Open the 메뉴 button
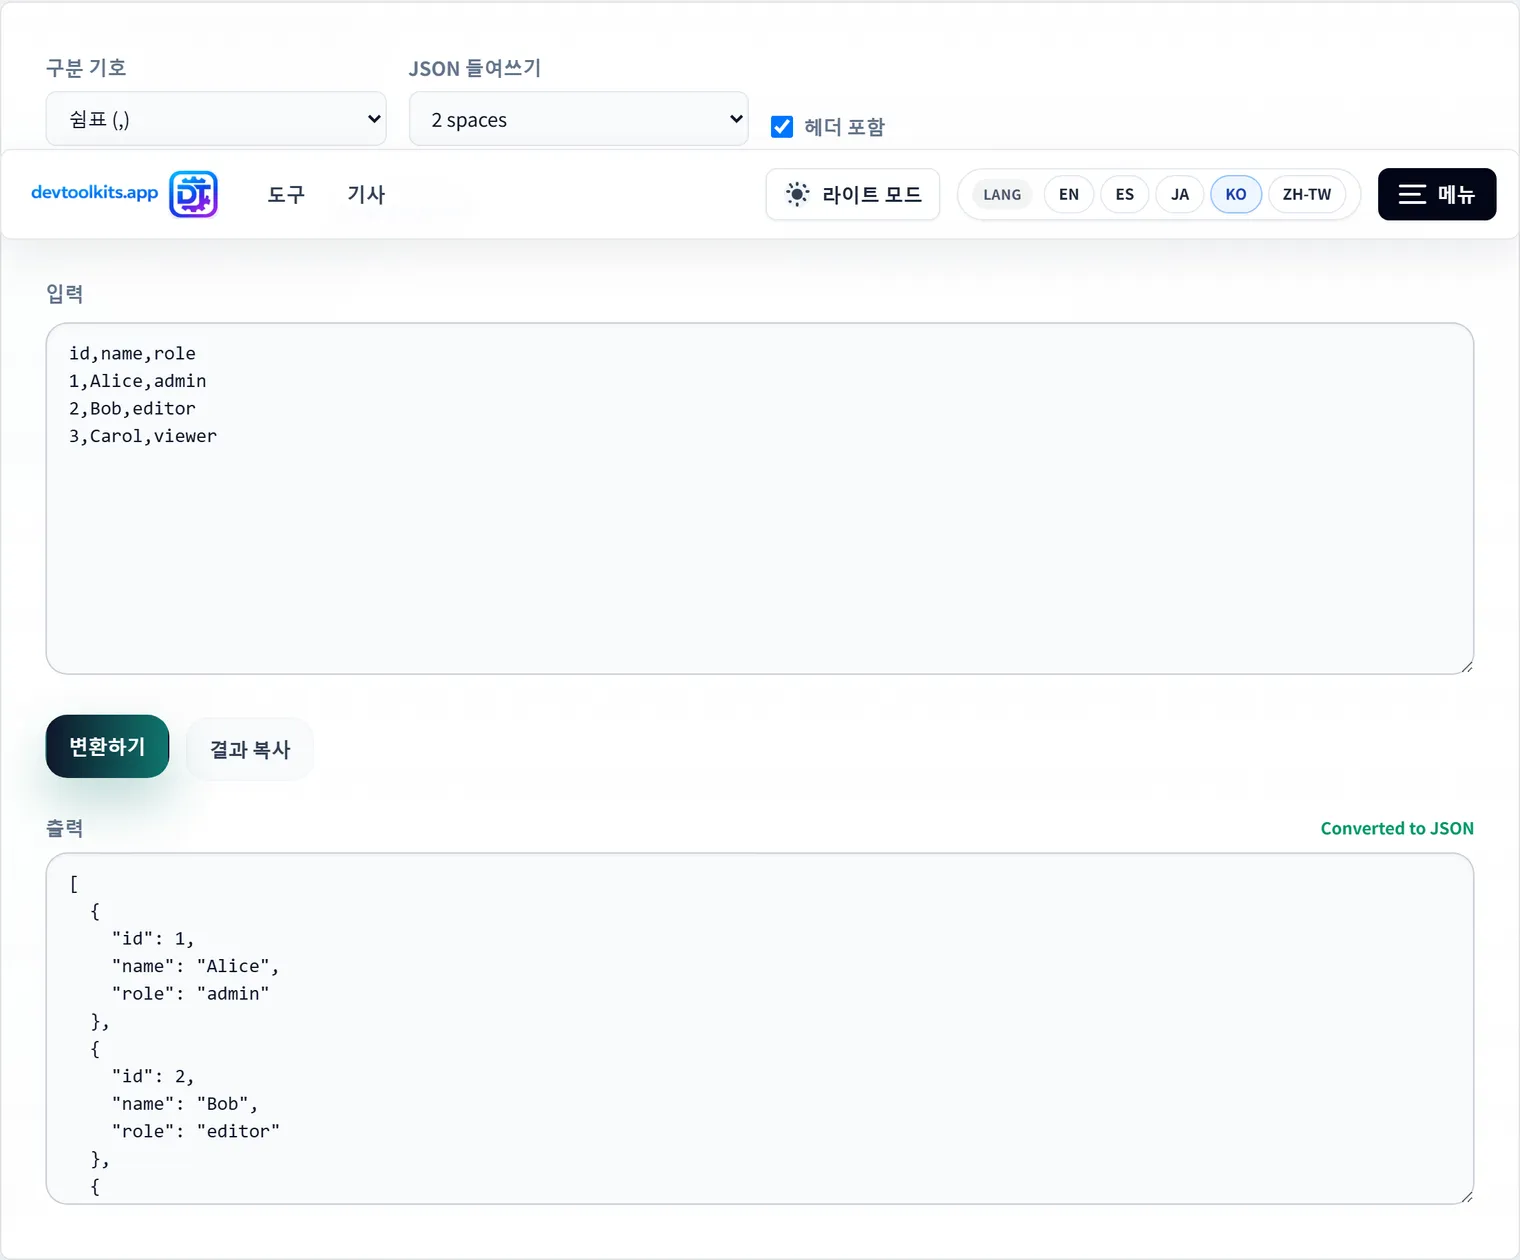The height and width of the screenshot is (1260, 1520). 1437,194
